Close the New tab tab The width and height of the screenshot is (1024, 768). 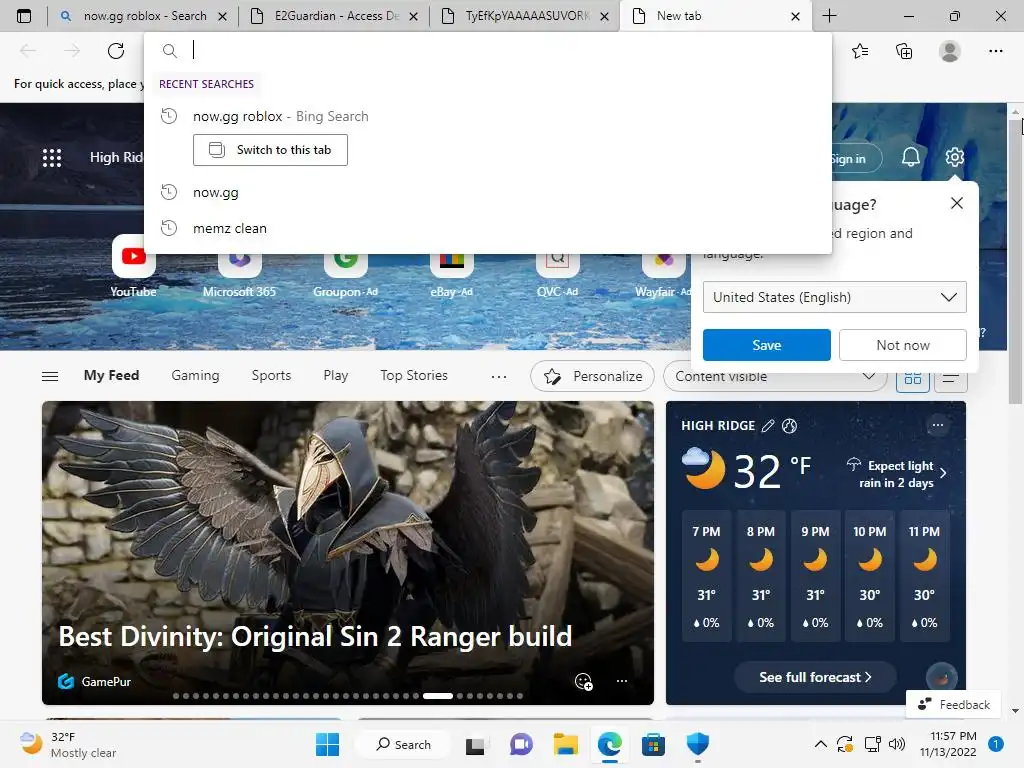[x=795, y=16]
